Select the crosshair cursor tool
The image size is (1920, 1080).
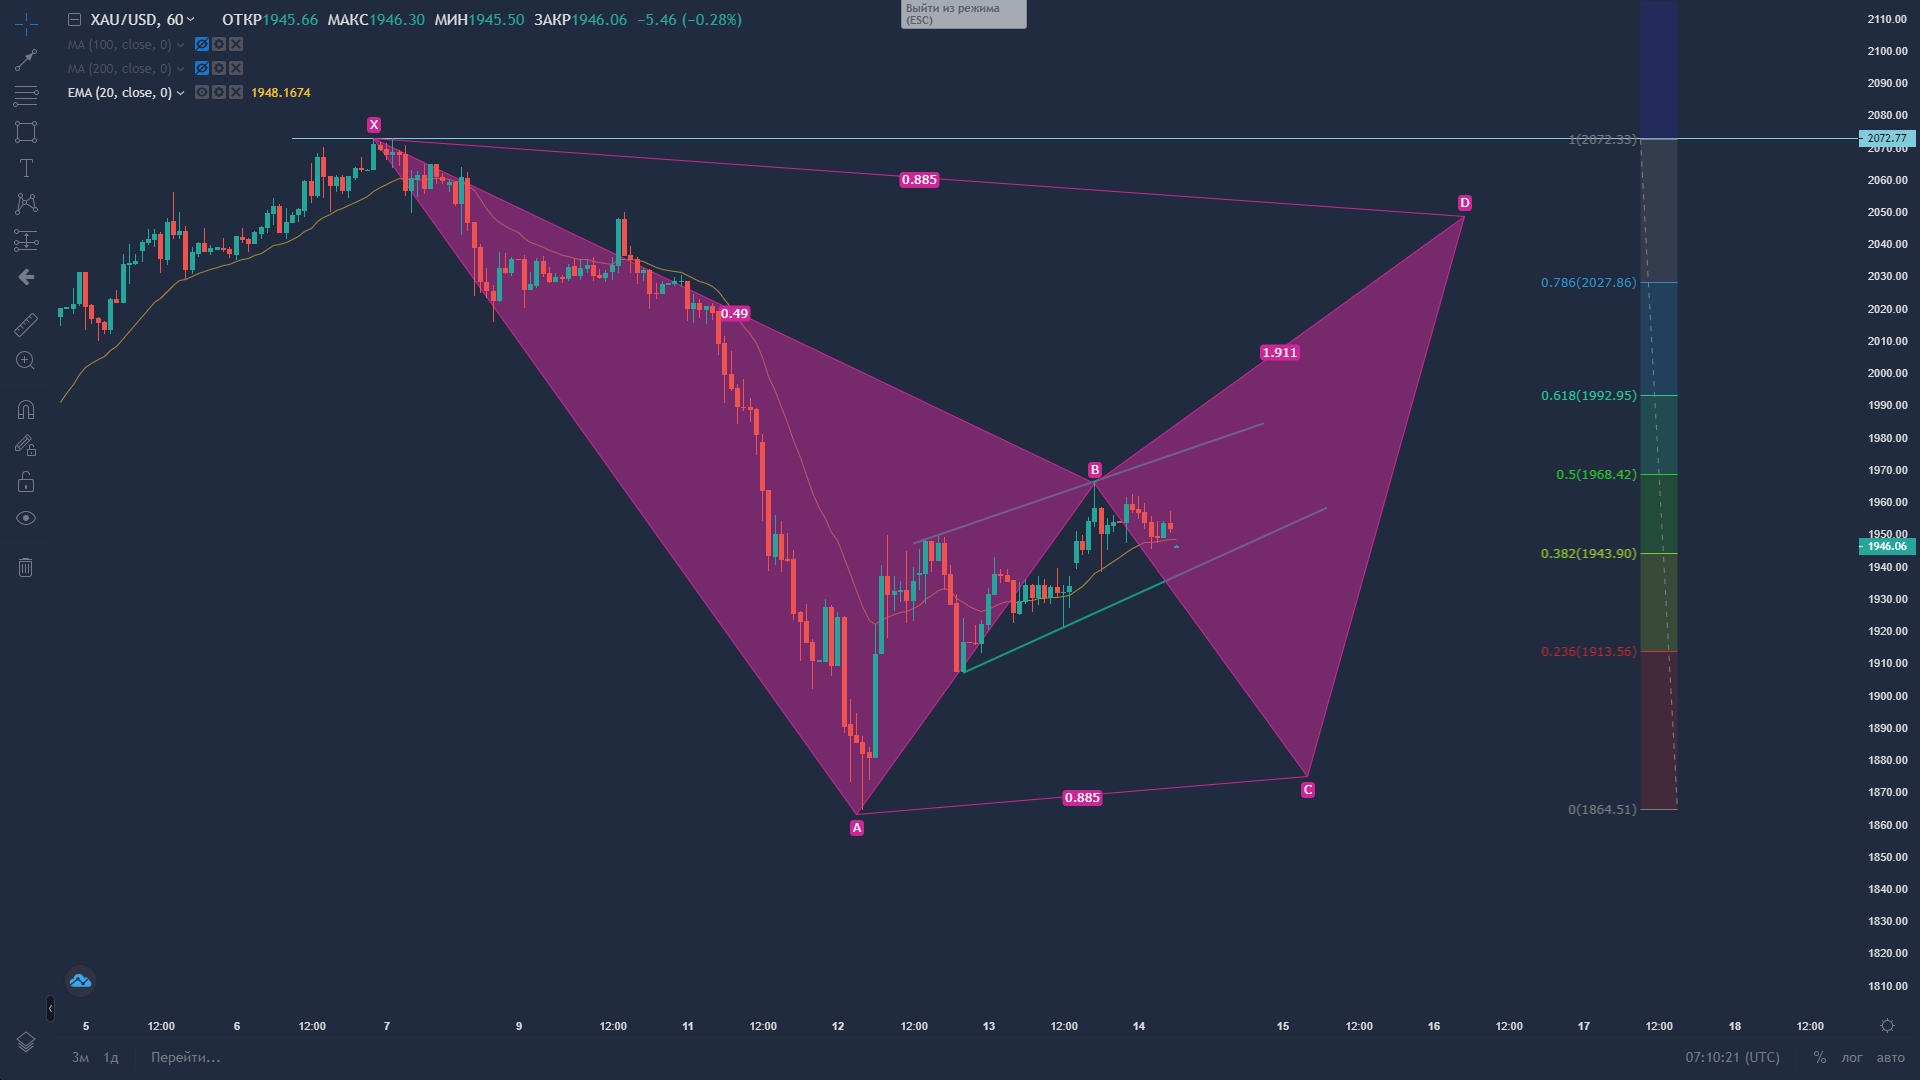26,24
